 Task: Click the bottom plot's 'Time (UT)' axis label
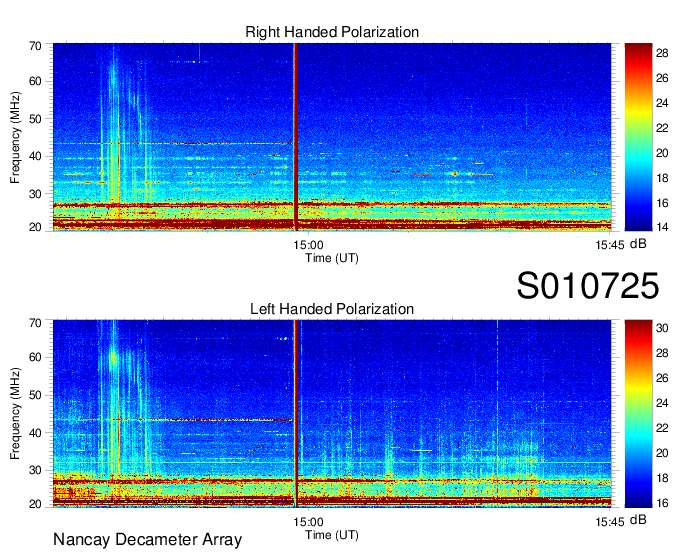pyautogui.click(x=332, y=535)
